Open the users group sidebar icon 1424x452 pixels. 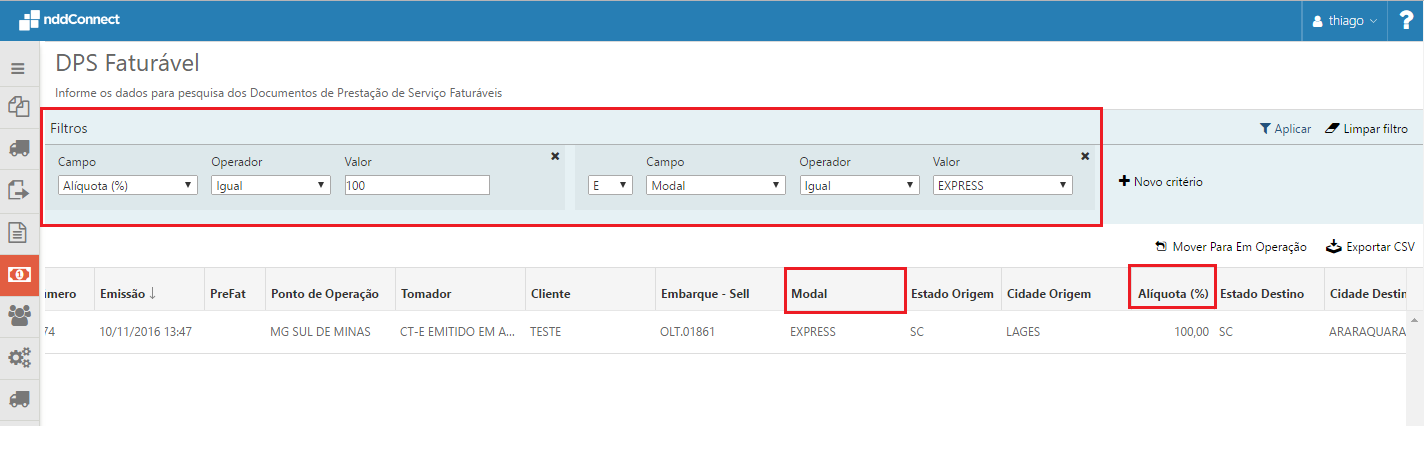tap(18, 315)
